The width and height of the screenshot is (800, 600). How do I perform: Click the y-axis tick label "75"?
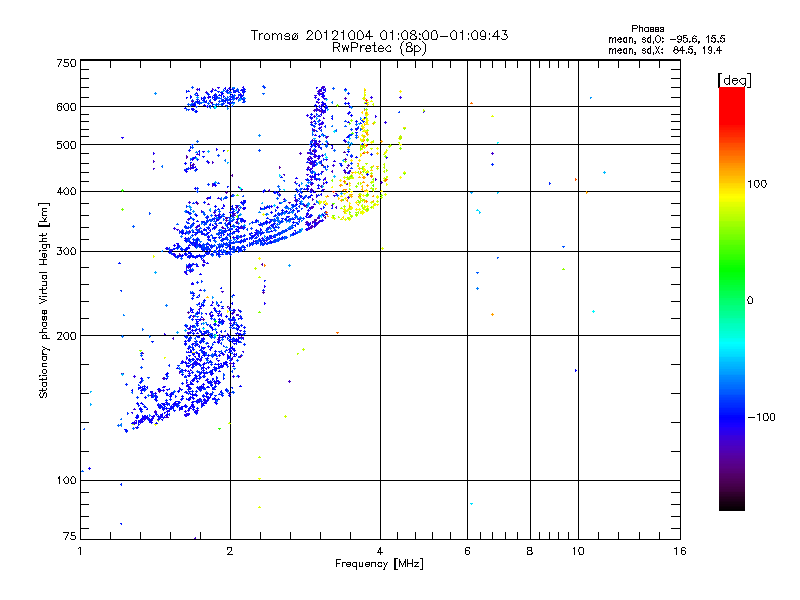69,536
